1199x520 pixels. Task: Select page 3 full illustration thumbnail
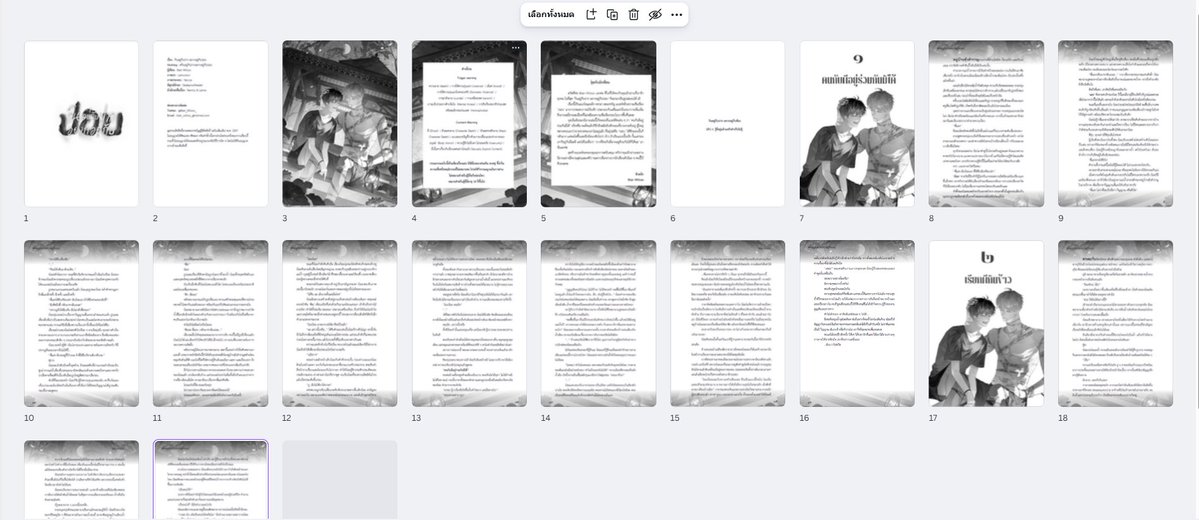coord(340,124)
